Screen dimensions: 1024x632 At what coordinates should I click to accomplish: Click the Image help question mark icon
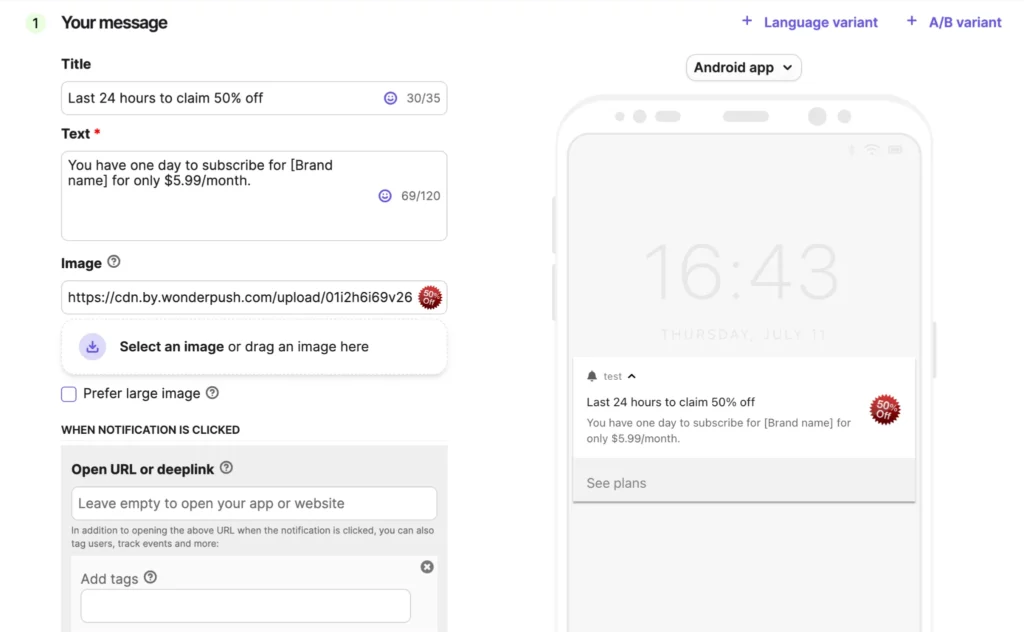coord(113,262)
